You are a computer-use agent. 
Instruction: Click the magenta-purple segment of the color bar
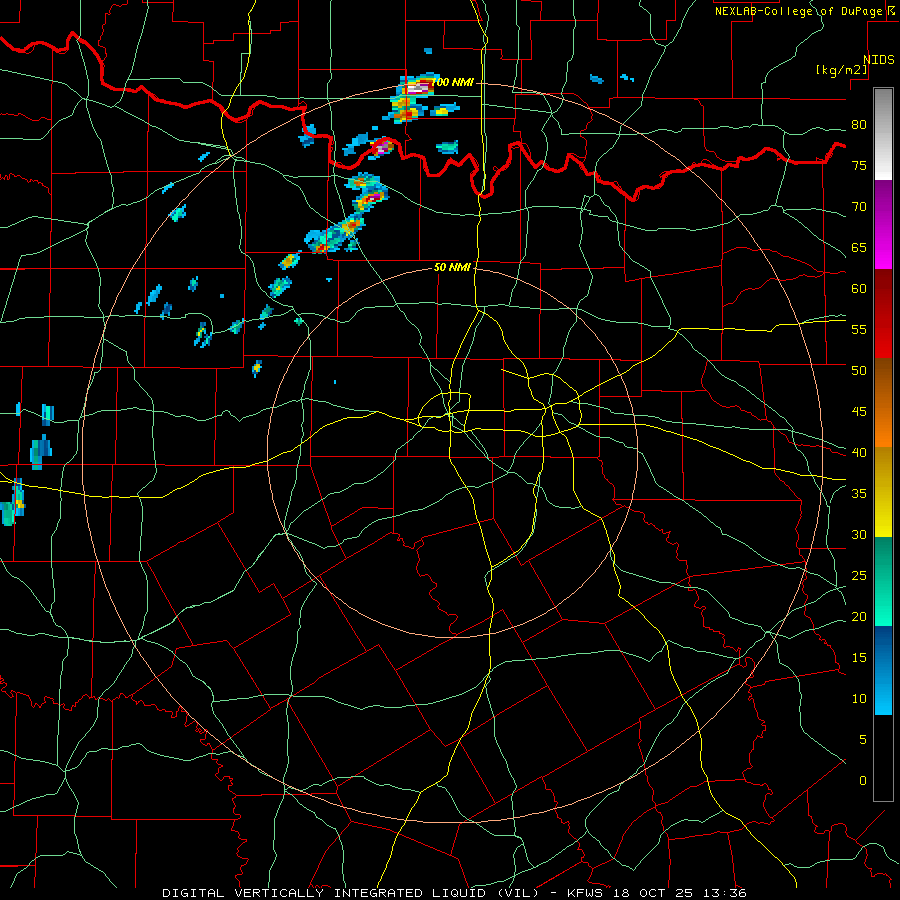(x=883, y=224)
